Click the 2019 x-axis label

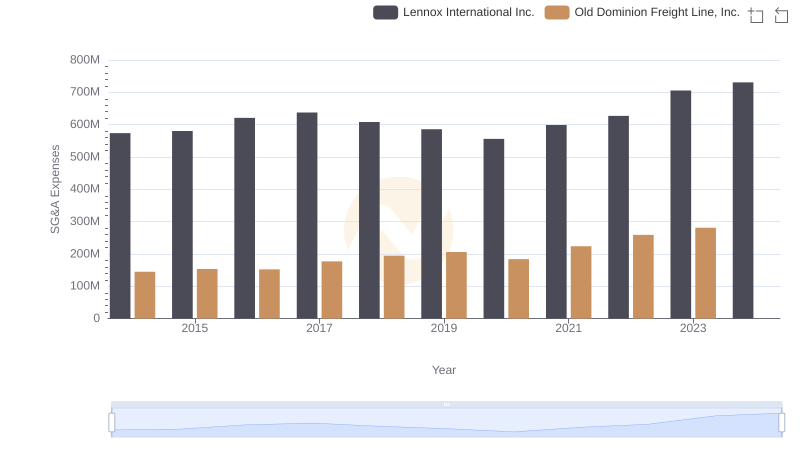pyautogui.click(x=444, y=328)
